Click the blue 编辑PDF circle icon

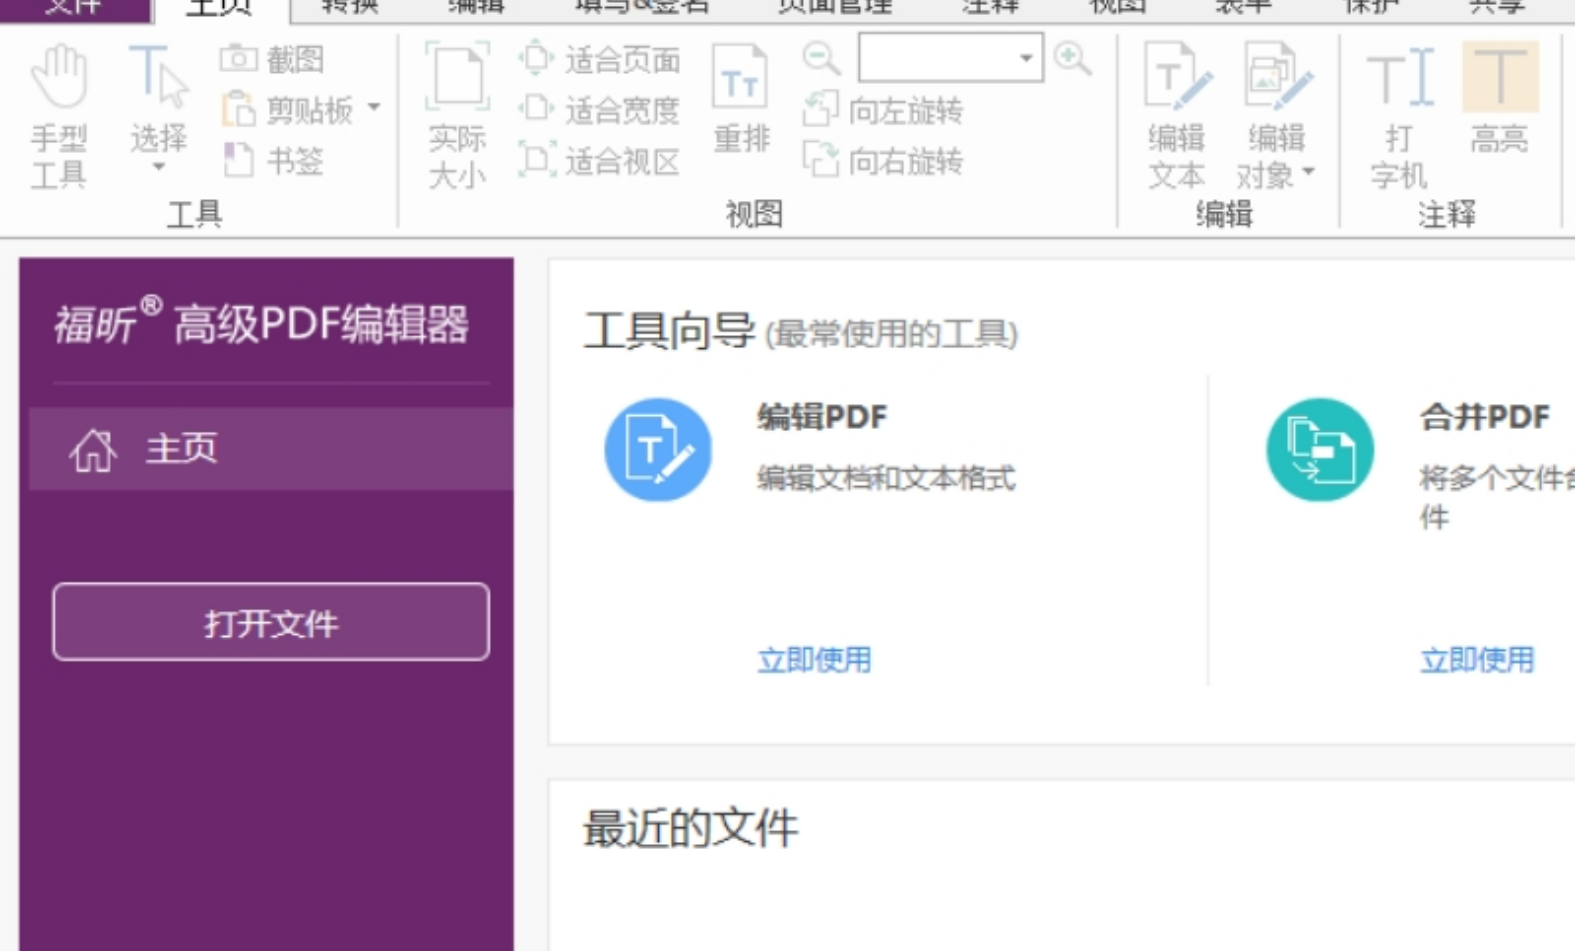pyautogui.click(x=658, y=450)
